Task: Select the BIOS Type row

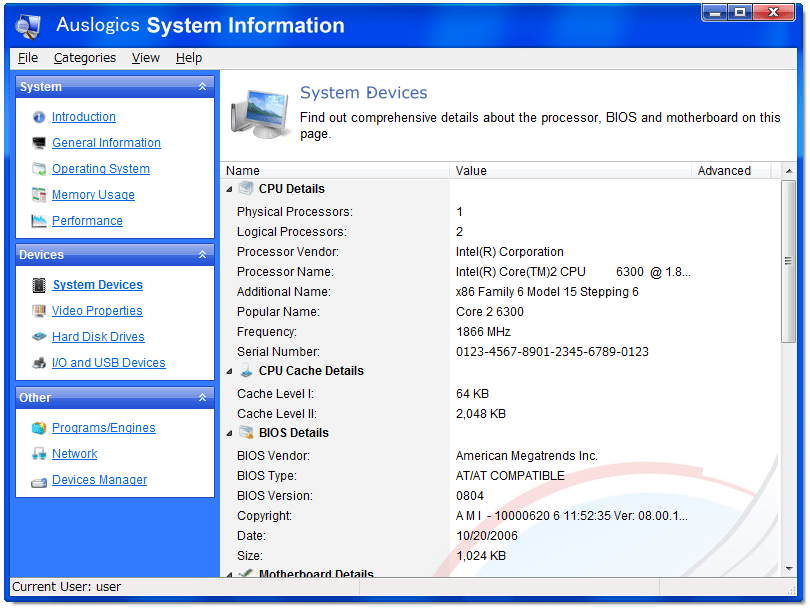Action: pyautogui.click(x=500, y=476)
